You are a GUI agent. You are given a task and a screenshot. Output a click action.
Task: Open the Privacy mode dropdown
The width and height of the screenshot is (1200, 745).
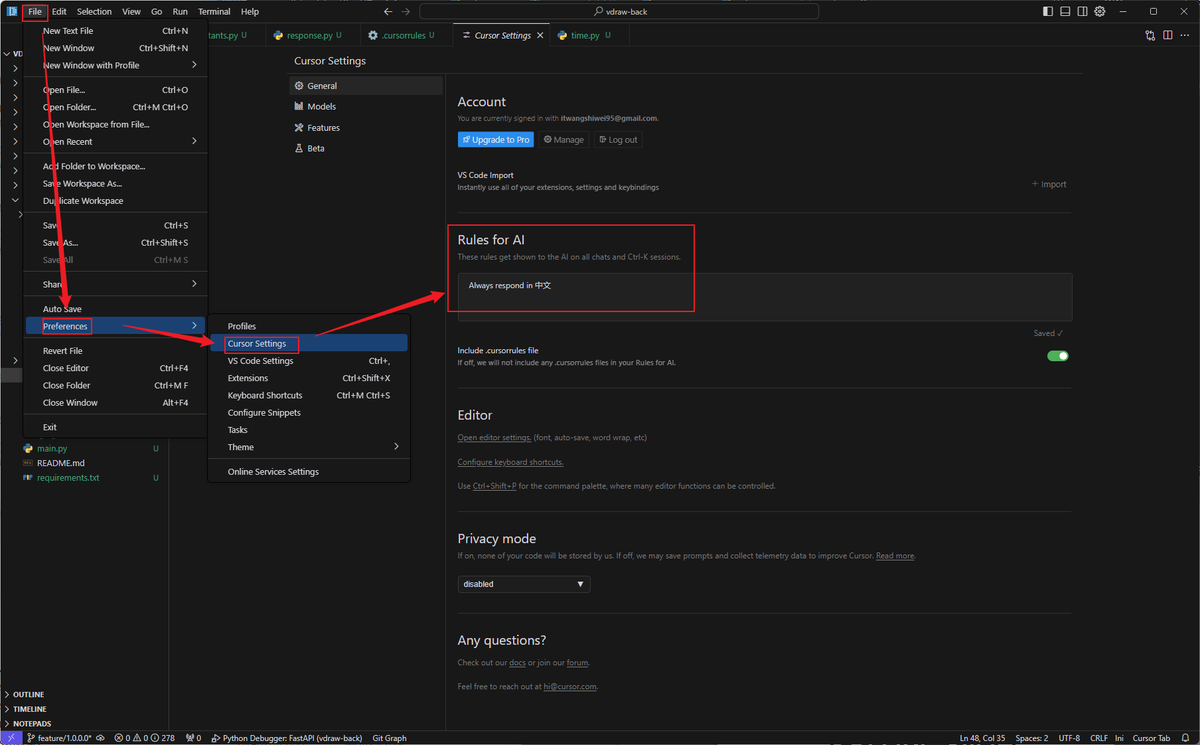(x=524, y=584)
